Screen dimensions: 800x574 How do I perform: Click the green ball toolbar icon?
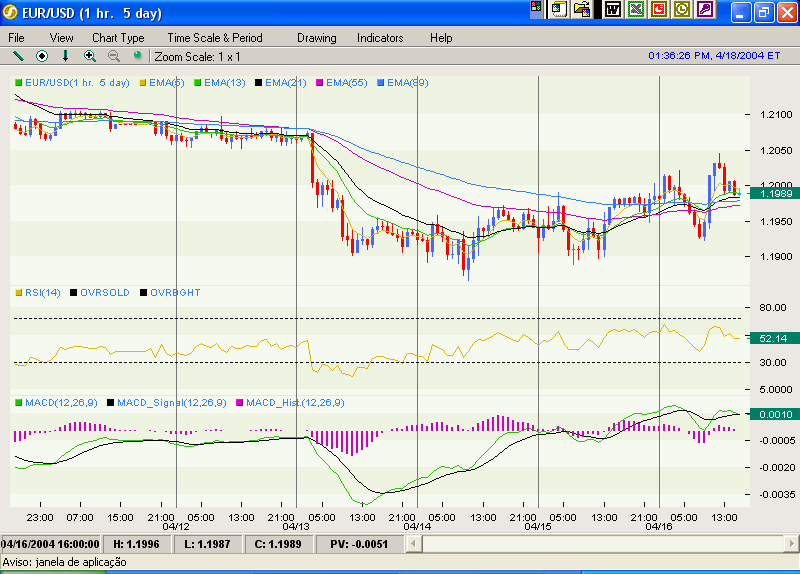pyautogui.click(x=138, y=57)
